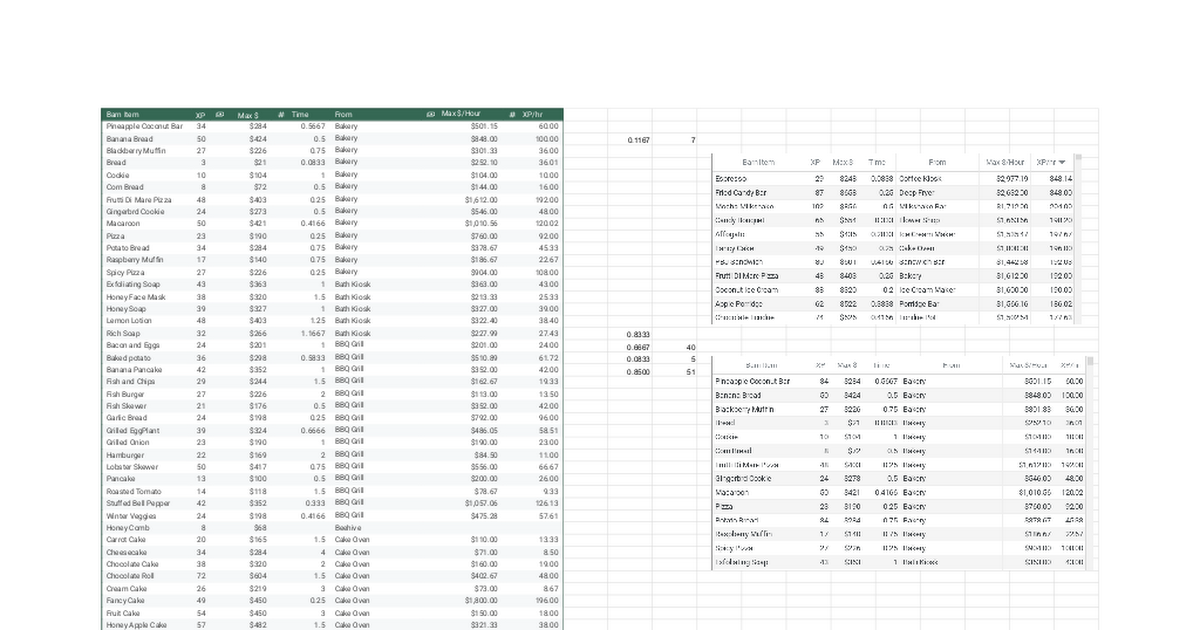Click the 'Lobster Skewer' cell
The width and height of the screenshot is (1200, 630).
coord(131,466)
